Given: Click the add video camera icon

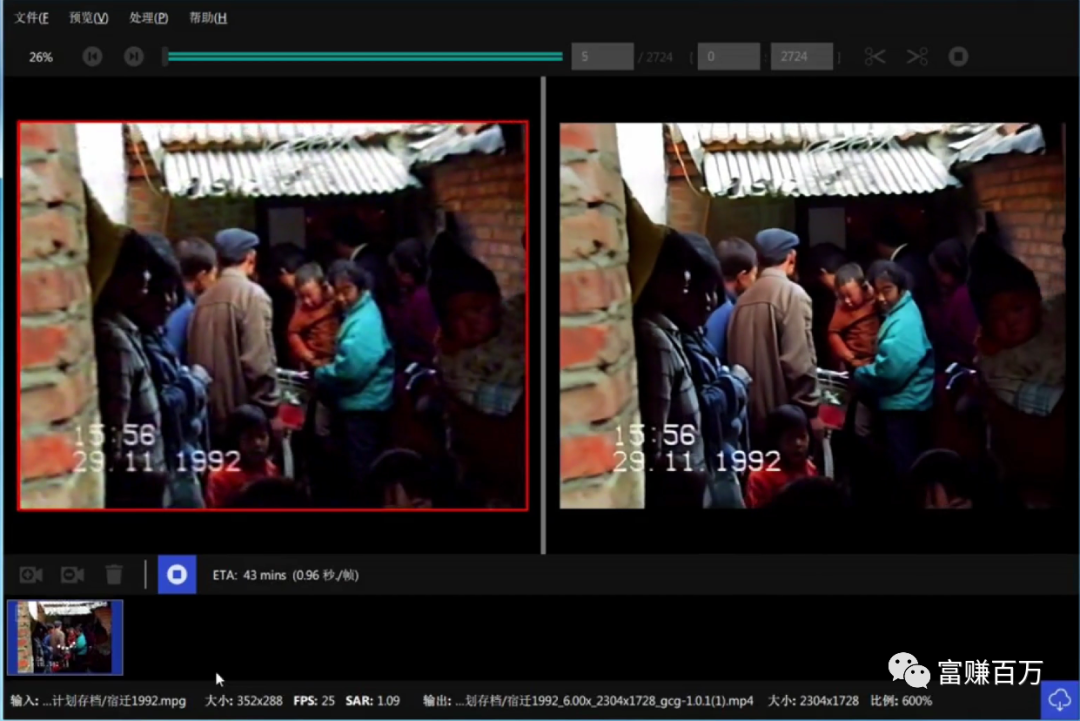Looking at the screenshot, I should pyautogui.click(x=31, y=575).
